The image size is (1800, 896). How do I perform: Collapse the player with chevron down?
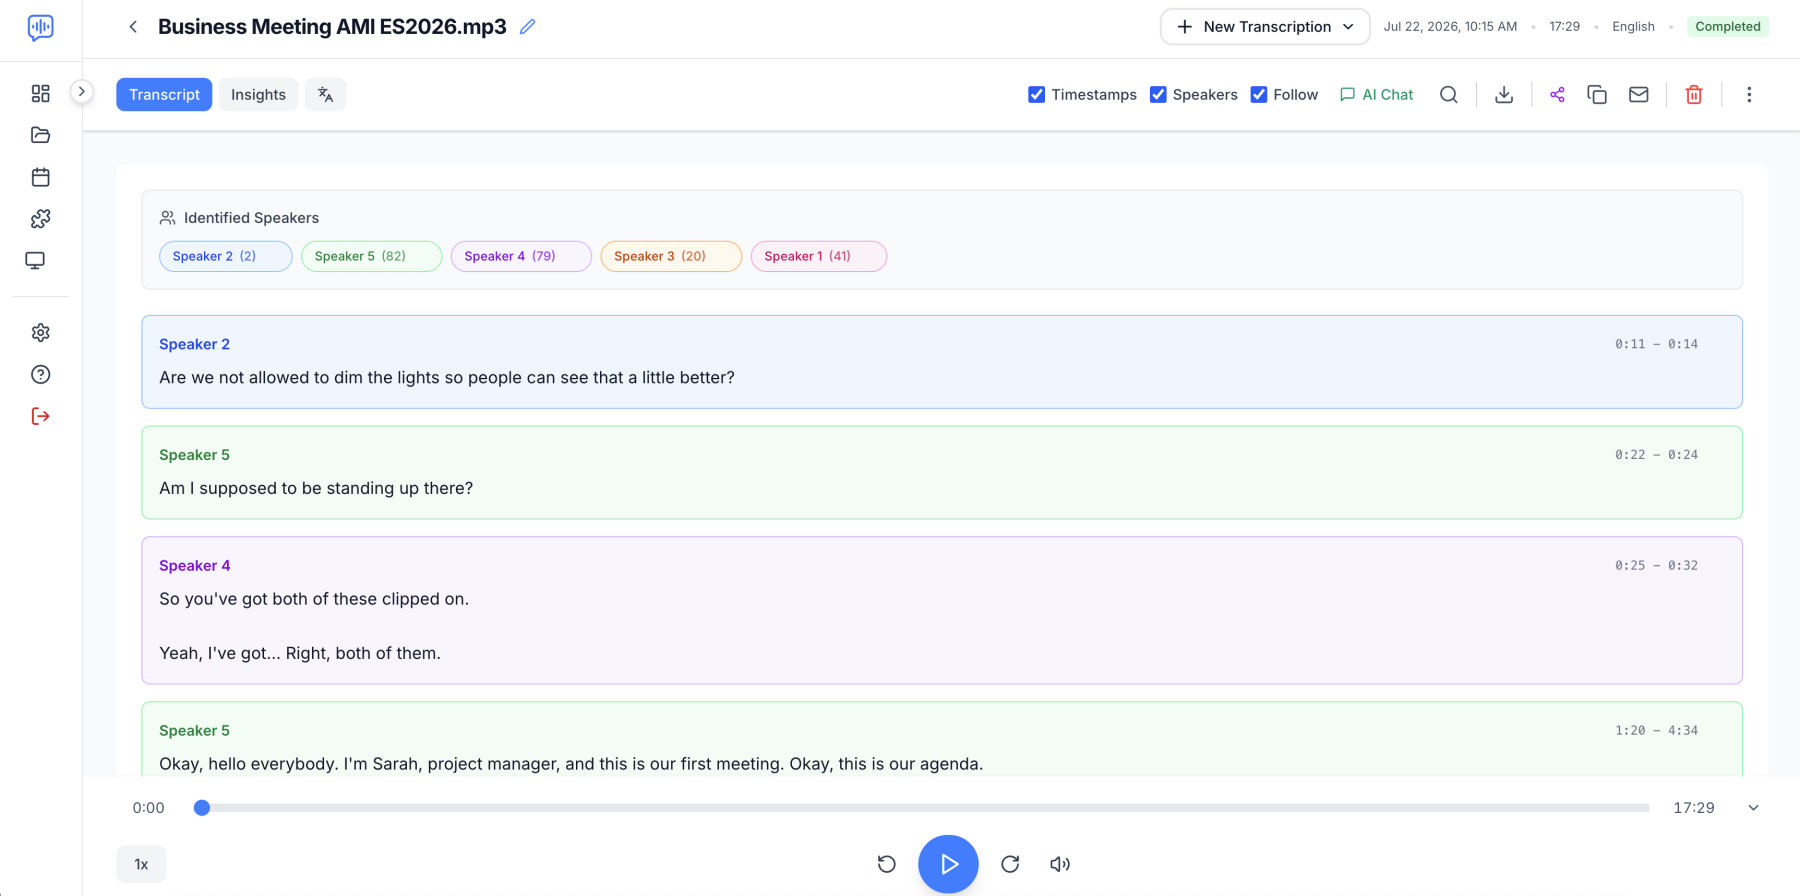click(1753, 808)
